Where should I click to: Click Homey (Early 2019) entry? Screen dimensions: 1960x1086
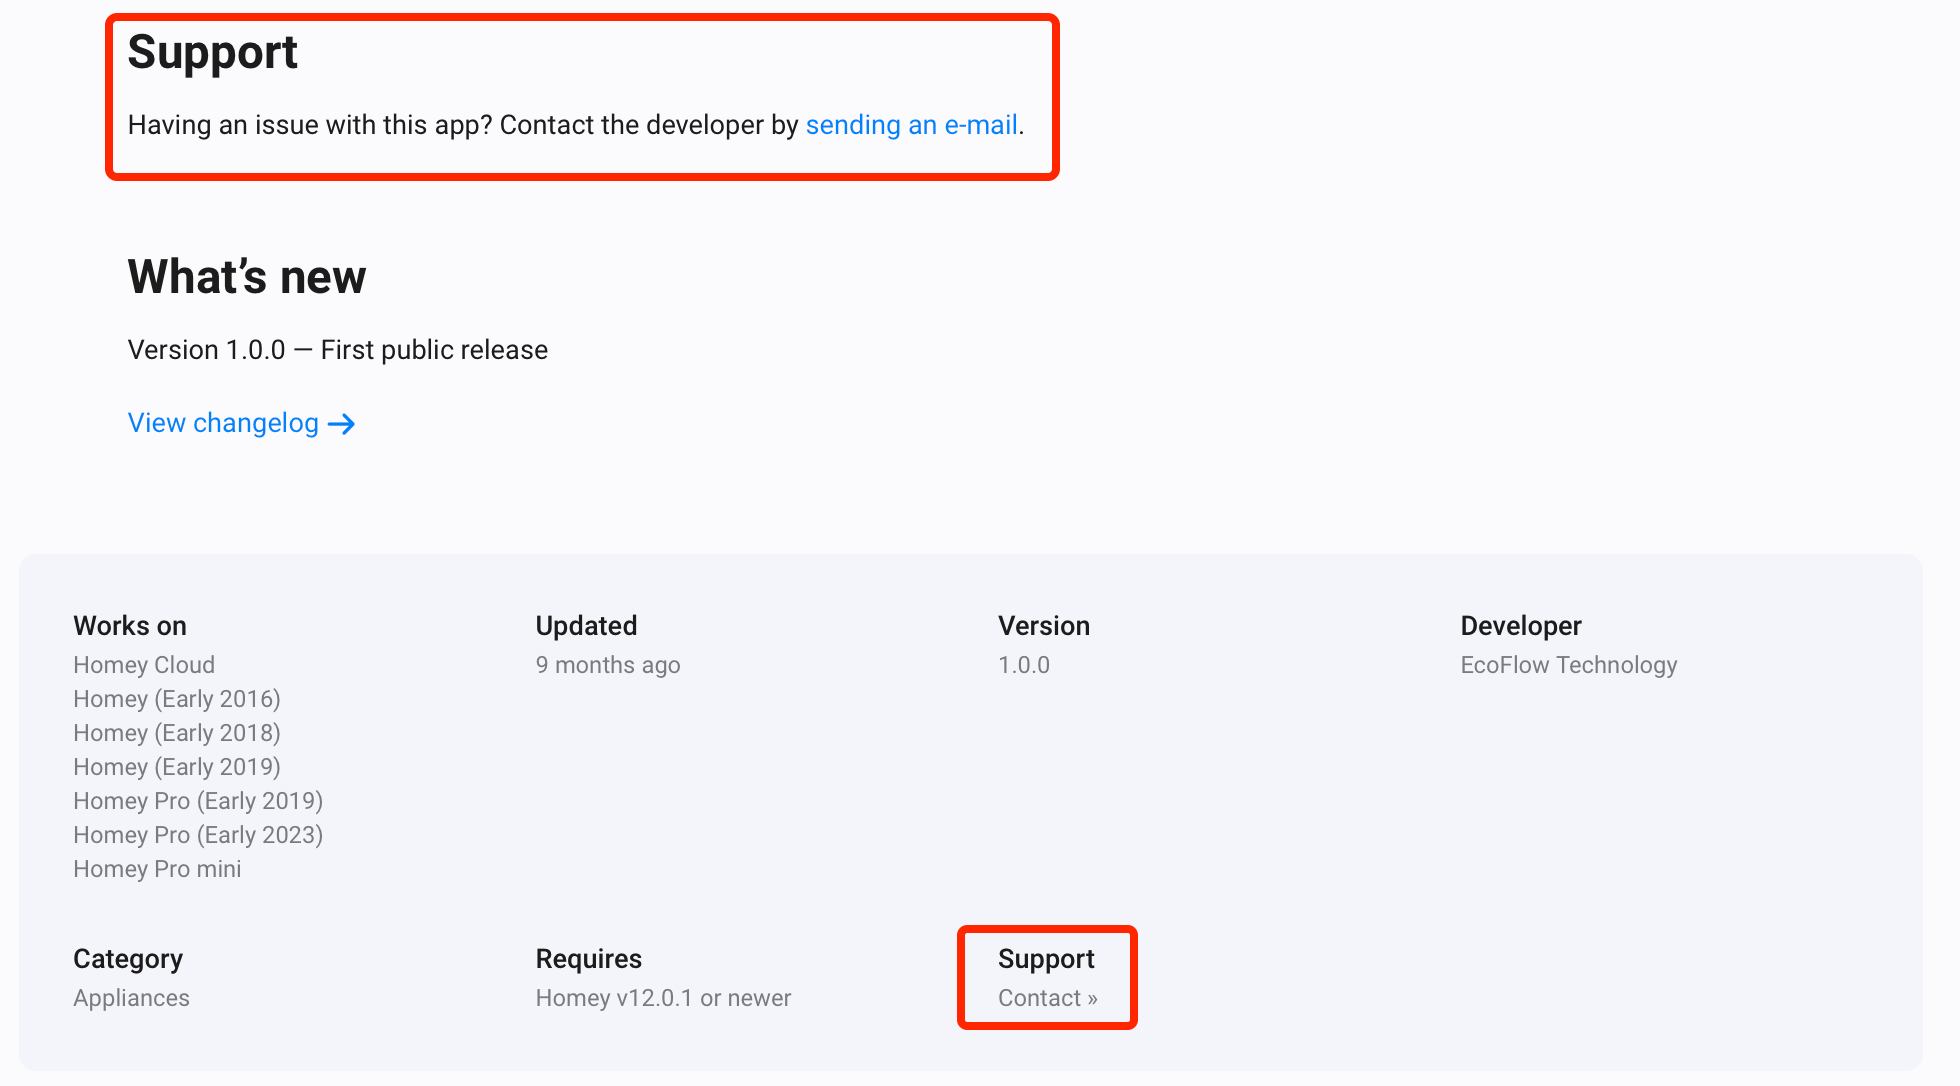click(177, 767)
